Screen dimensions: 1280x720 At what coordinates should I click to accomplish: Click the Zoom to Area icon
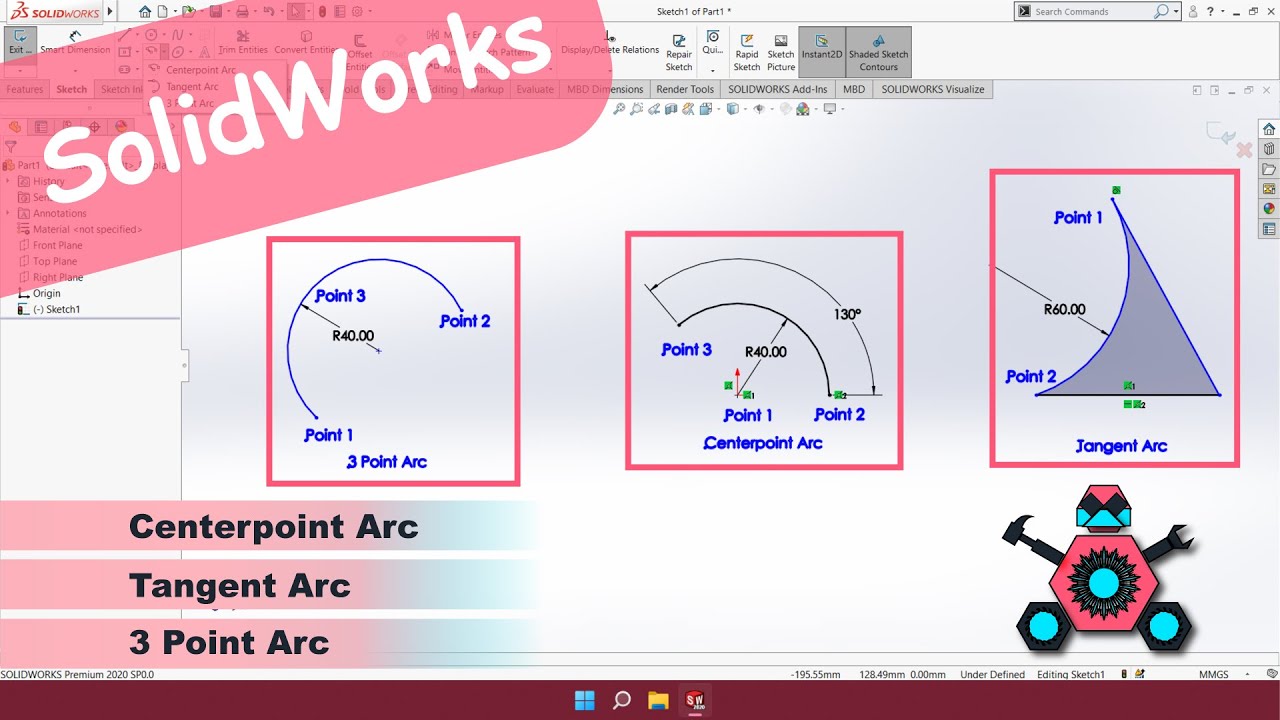click(x=638, y=109)
